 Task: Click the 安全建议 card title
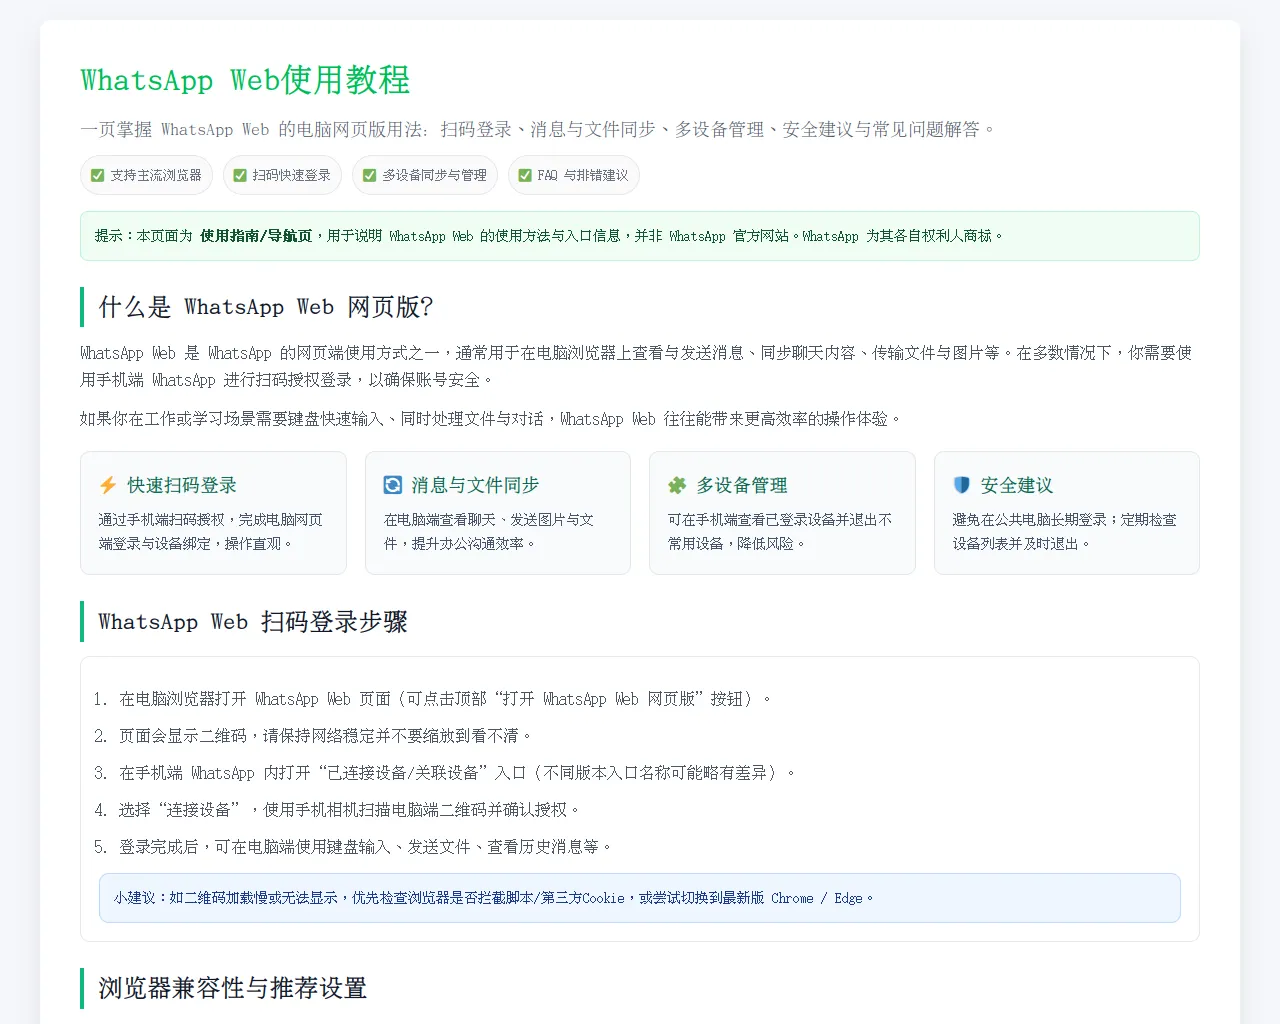pos(1017,485)
